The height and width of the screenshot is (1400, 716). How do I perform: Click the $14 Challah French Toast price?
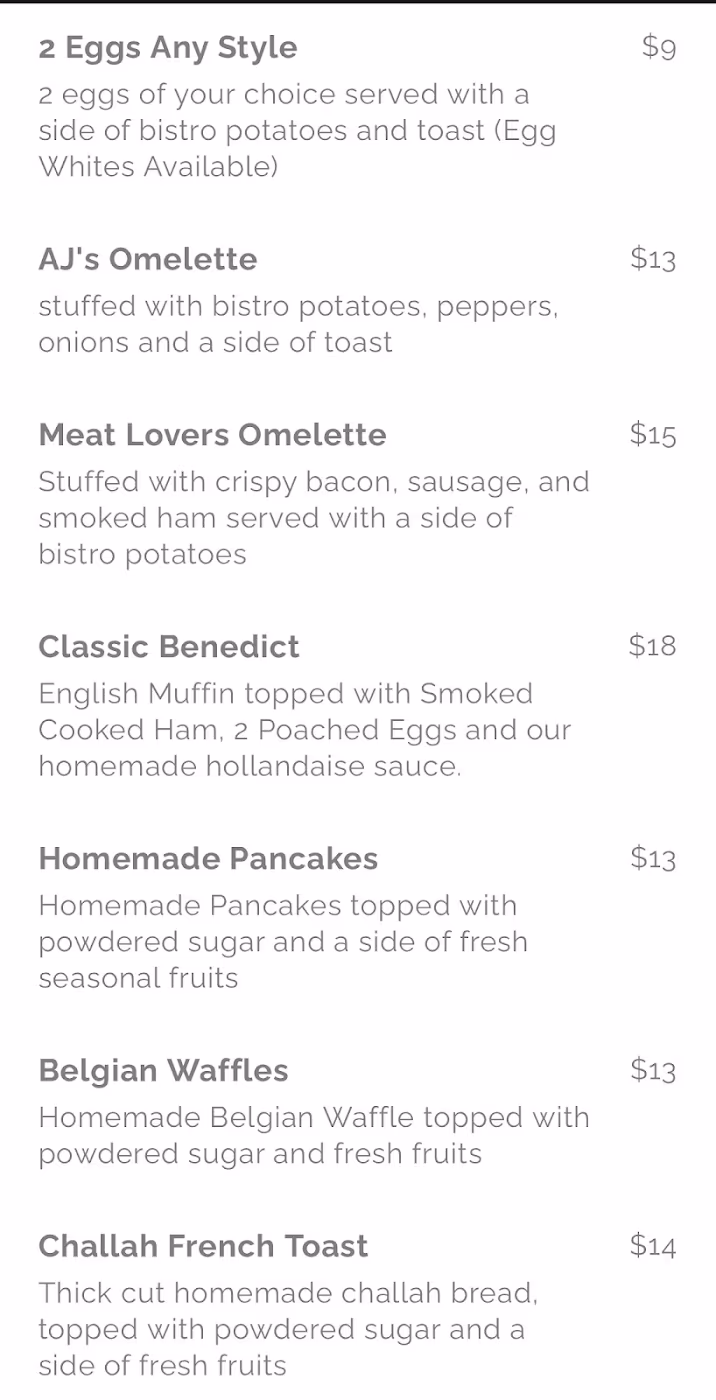pos(653,1245)
